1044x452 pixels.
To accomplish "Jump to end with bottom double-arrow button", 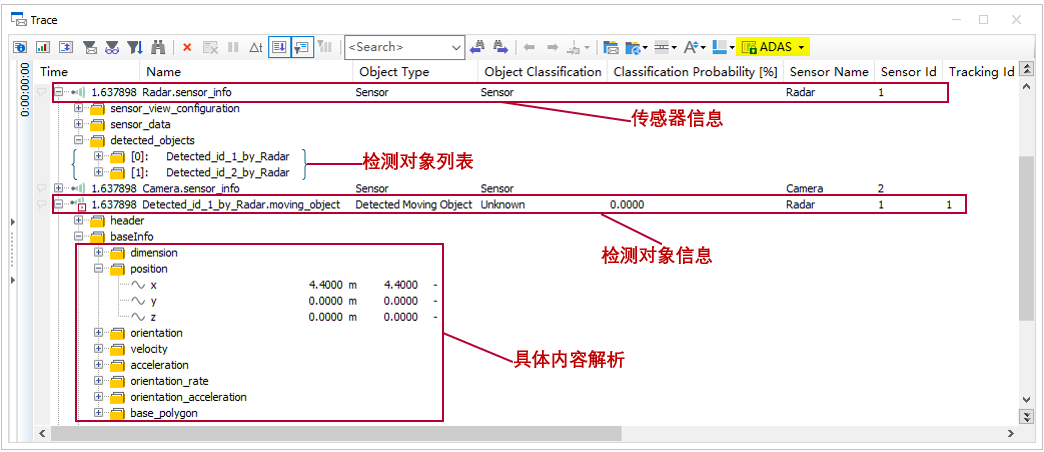I will 1027,416.
